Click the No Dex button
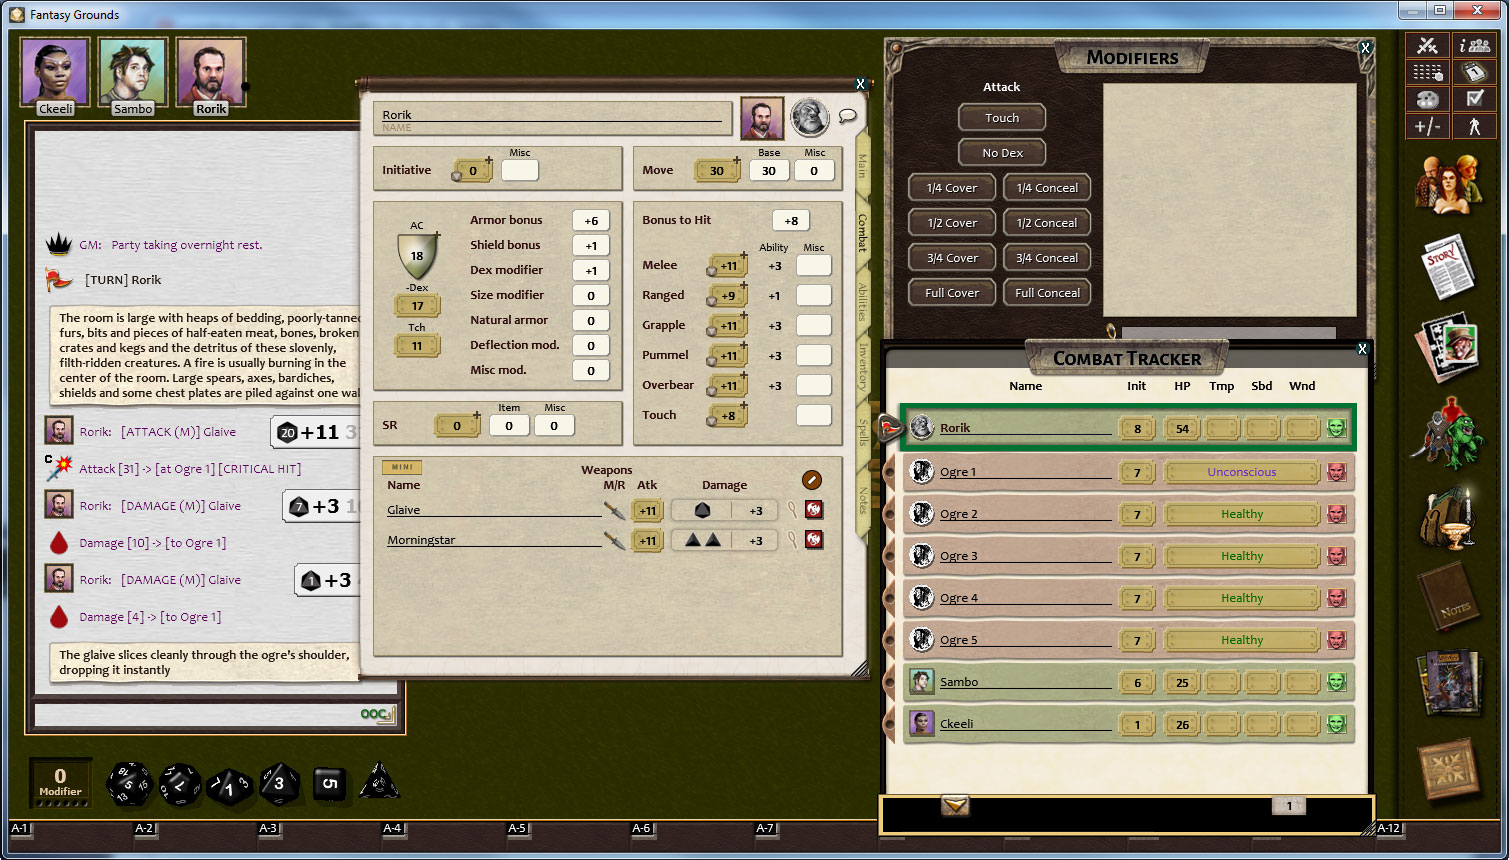Viewport: 1509px width, 860px height. 1001,153
